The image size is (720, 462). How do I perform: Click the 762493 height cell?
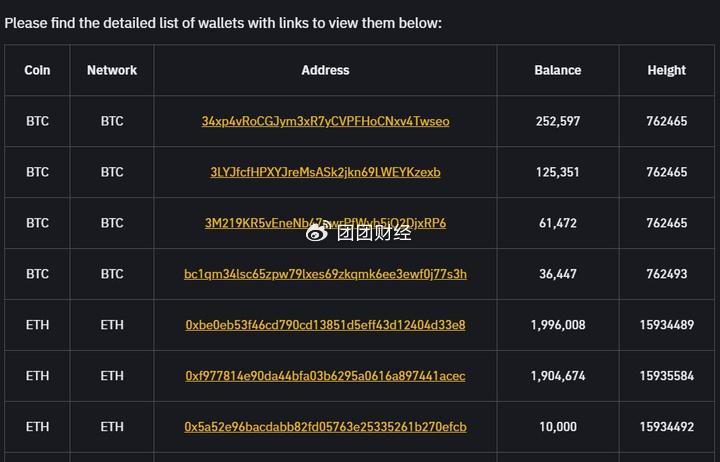[x=666, y=274]
